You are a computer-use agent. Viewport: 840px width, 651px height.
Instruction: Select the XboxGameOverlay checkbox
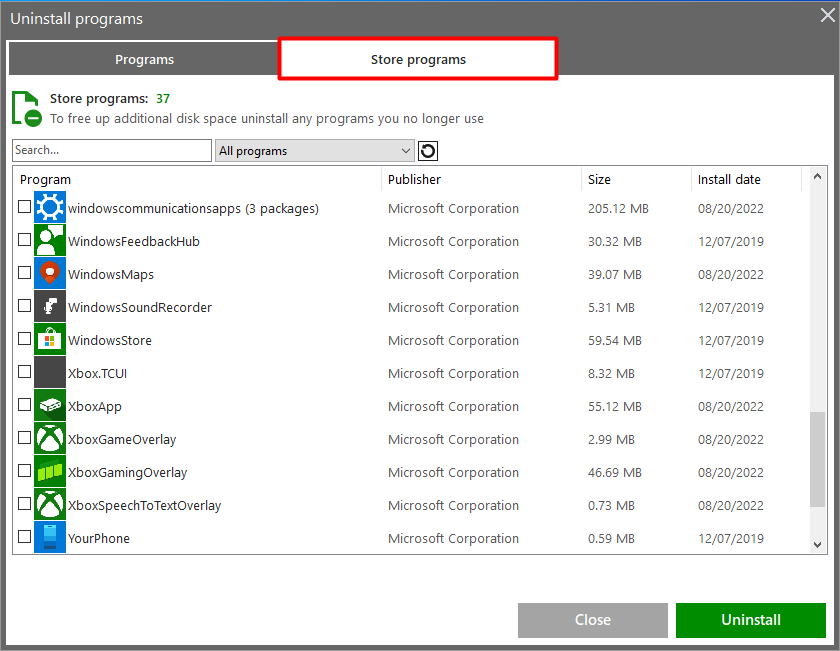coord(24,438)
